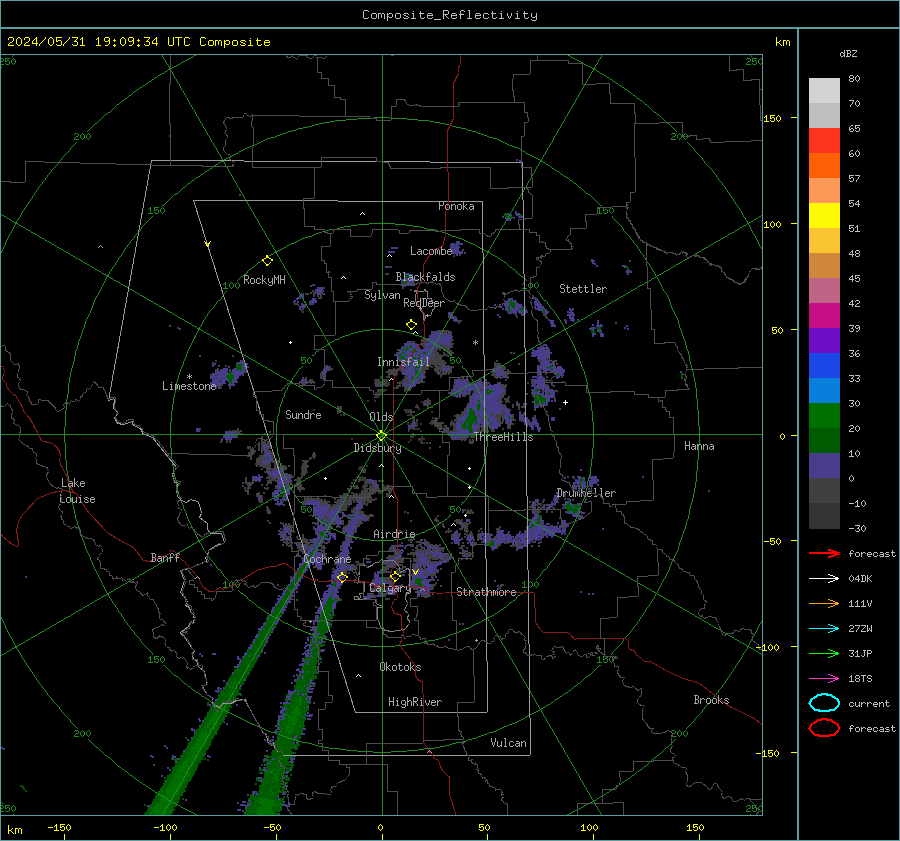Click the Blackfalds city label

(425, 277)
